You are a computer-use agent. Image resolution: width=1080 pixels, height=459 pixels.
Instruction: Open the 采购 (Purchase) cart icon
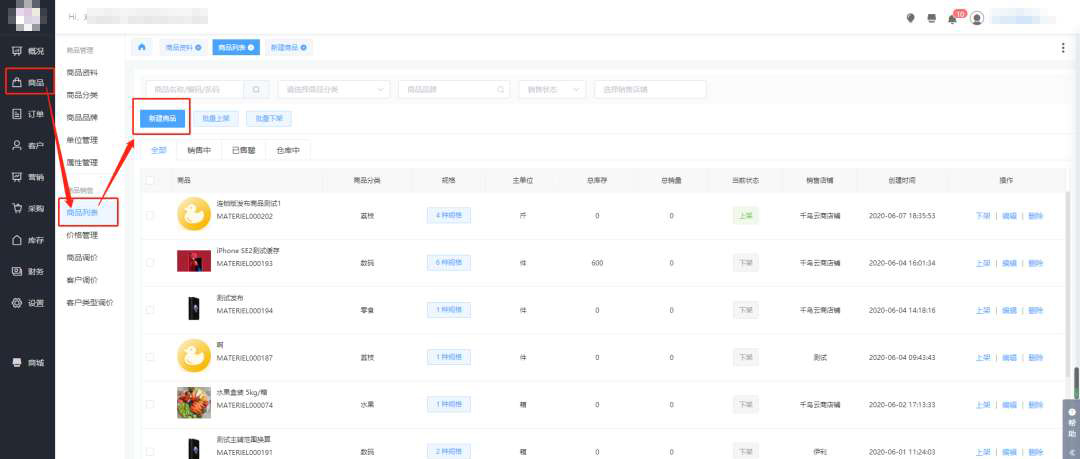(28, 208)
